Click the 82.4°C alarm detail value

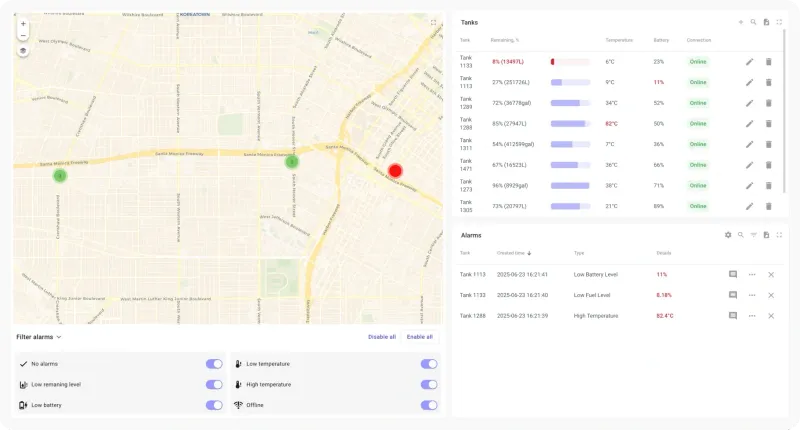(x=665, y=316)
